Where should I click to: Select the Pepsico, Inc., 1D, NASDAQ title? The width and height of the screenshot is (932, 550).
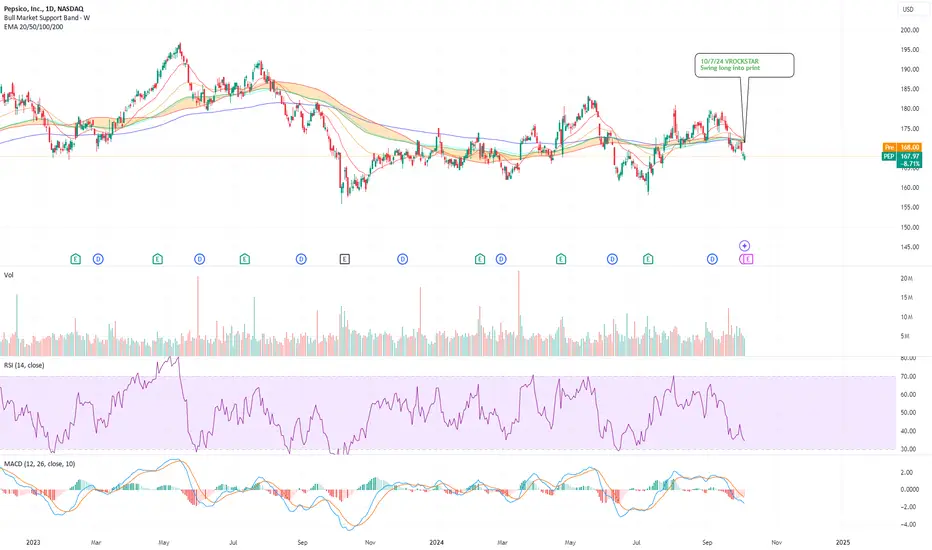click(44, 9)
